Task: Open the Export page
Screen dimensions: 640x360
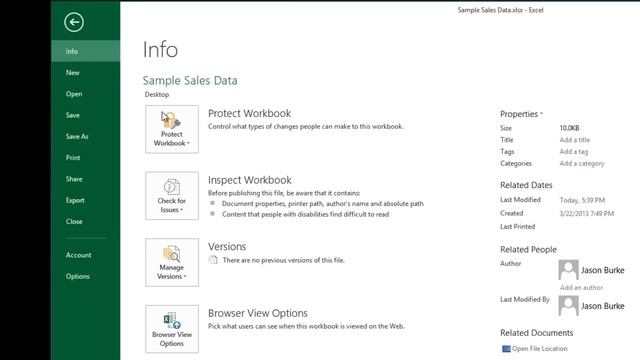Action: pyautogui.click(x=86, y=200)
